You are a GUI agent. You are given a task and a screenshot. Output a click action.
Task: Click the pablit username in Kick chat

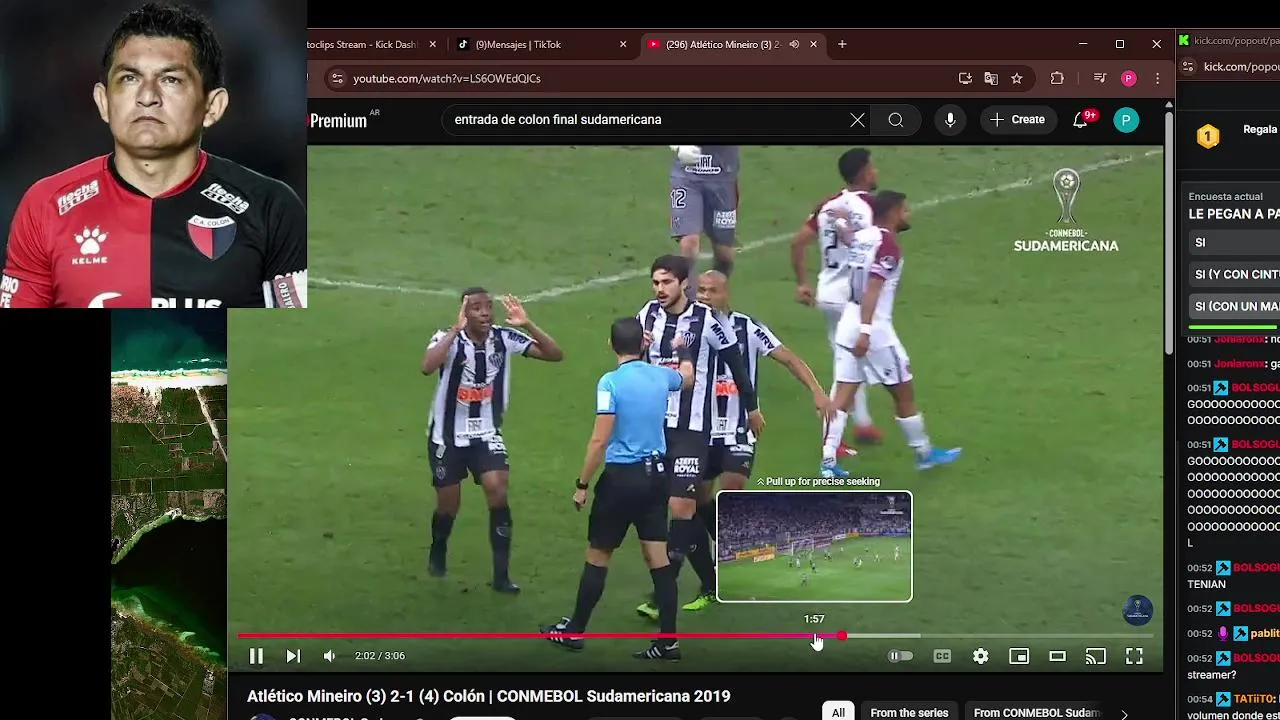click(1264, 633)
